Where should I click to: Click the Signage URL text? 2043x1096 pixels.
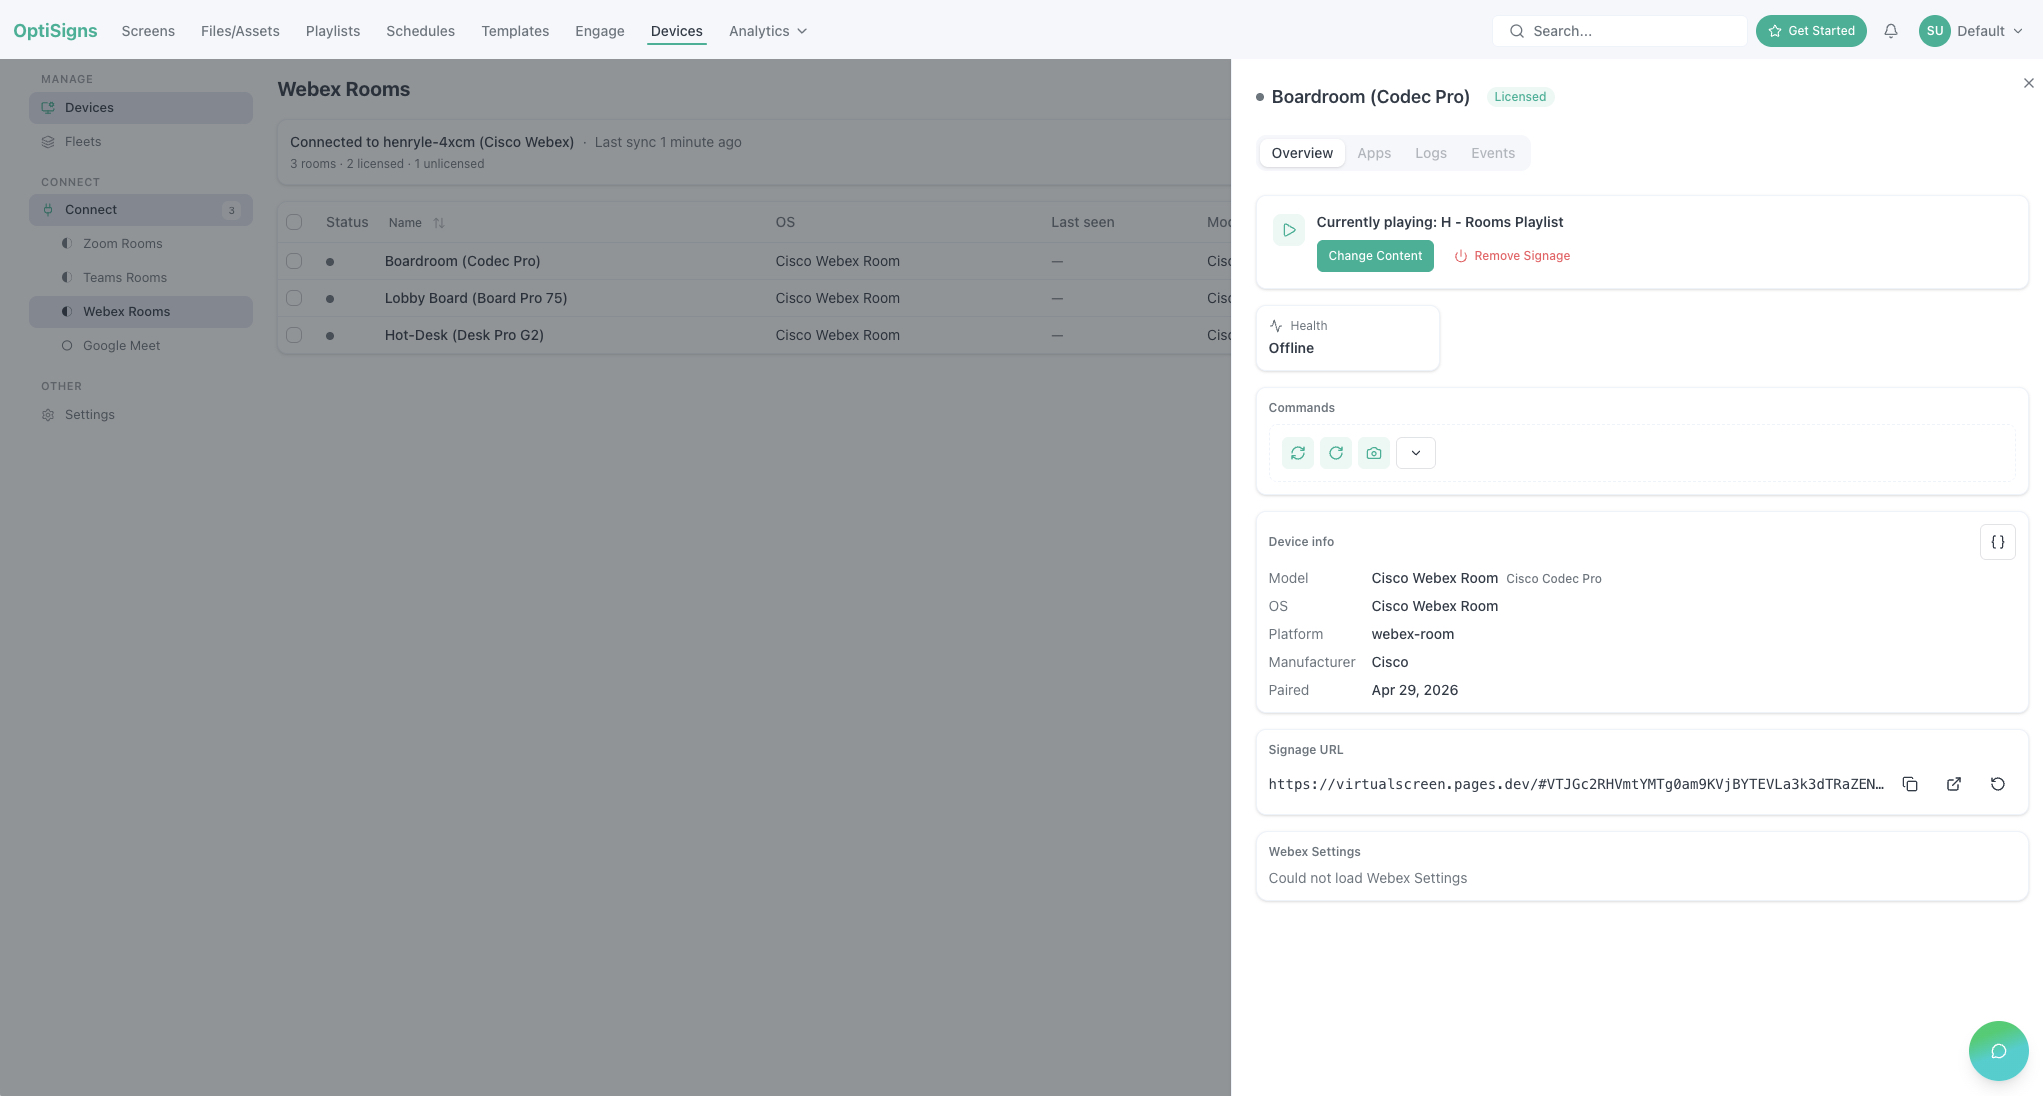click(1576, 784)
